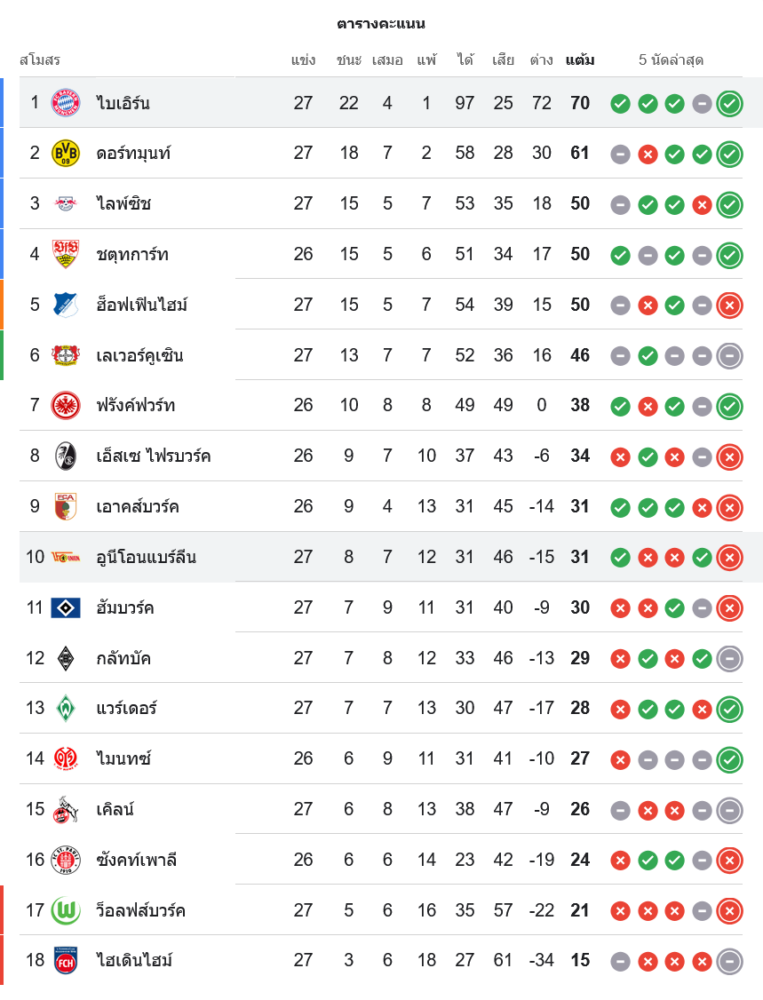Click Hoffenheim's latest circled loss result
This screenshot has height=1000, width=763.
point(730,305)
